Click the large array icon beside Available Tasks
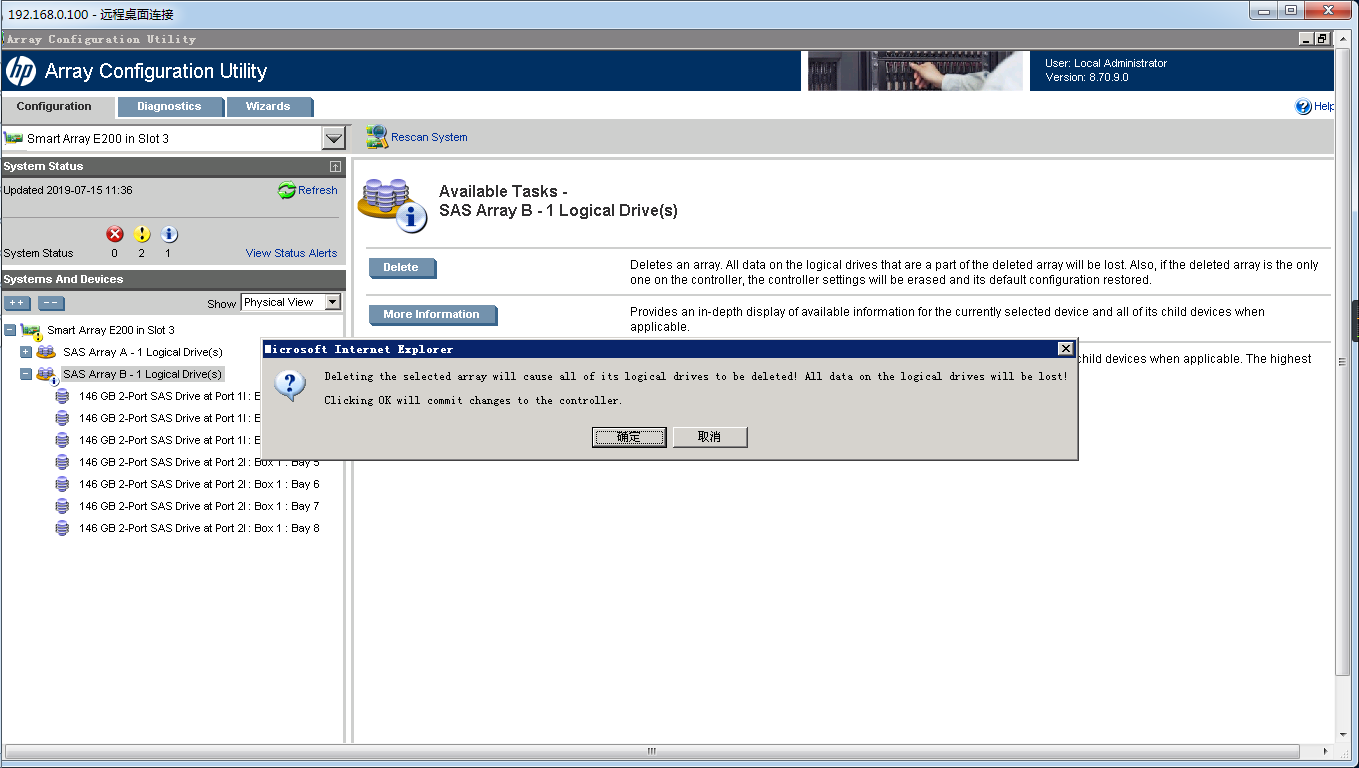Image resolution: width=1359 pixels, height=768 pixels. [392, 204]
